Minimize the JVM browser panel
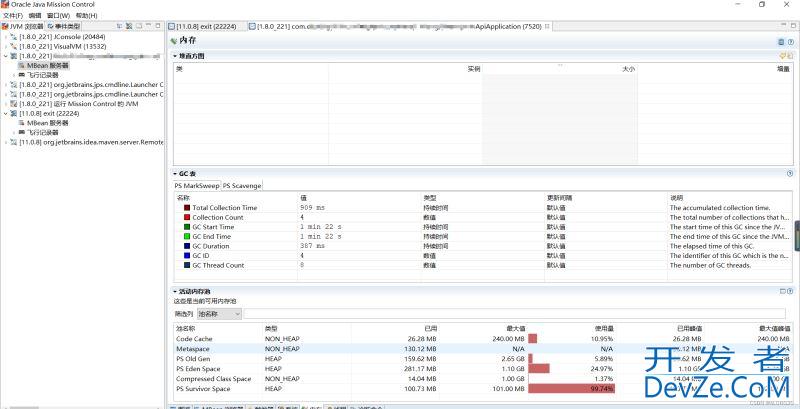Image resolution: width=800 pixels, height=409 pixels. [148, 25]
